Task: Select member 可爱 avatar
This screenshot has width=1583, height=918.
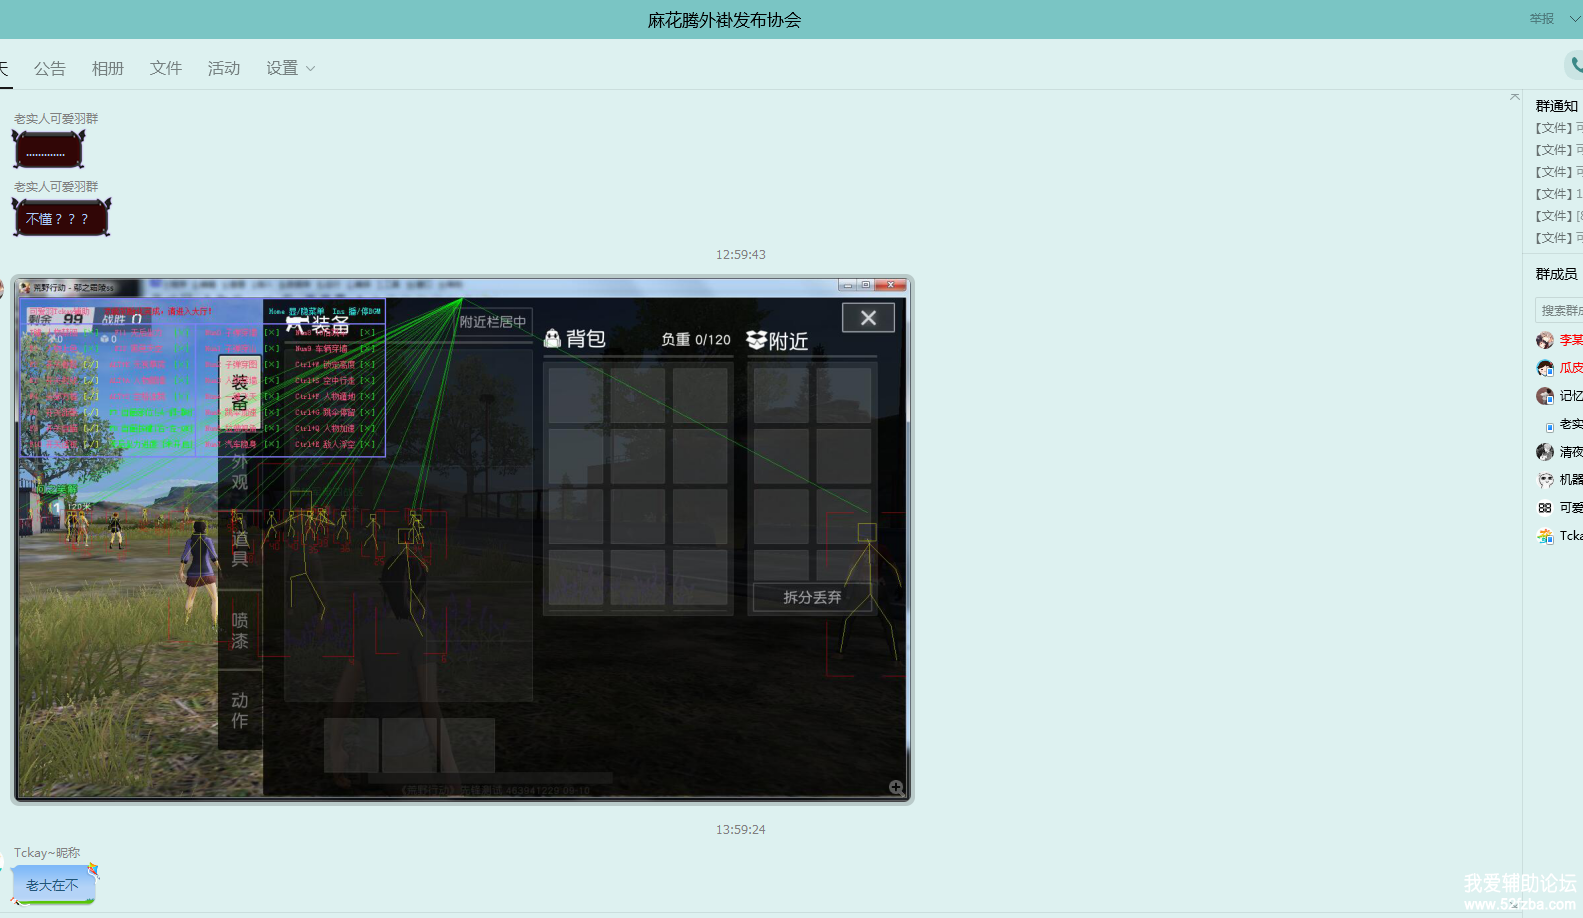Action: 1545,508
